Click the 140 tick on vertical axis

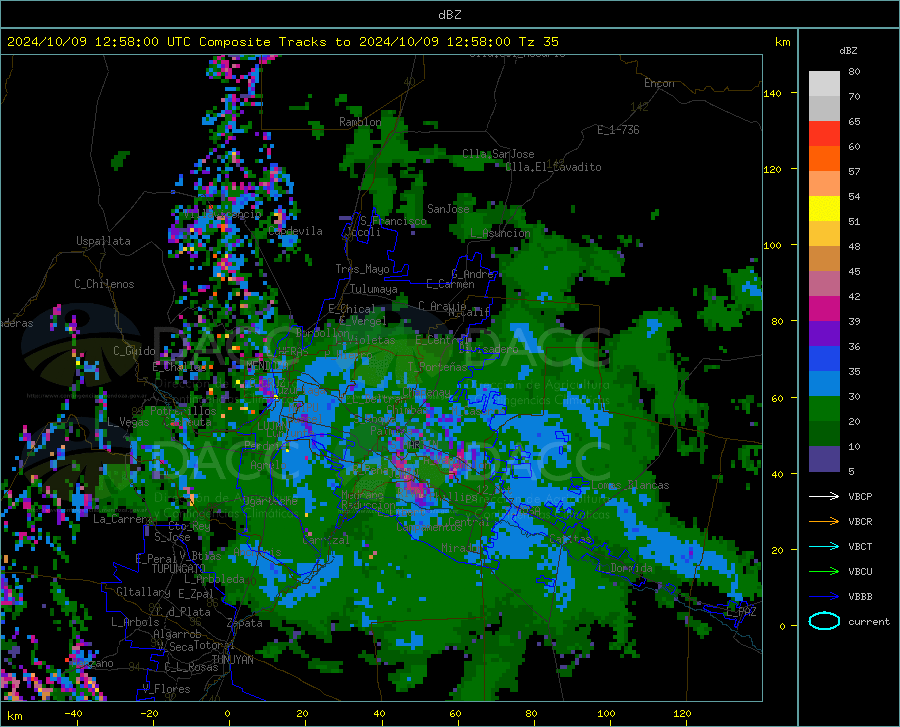pyautogui.click(x=772, y=93)
